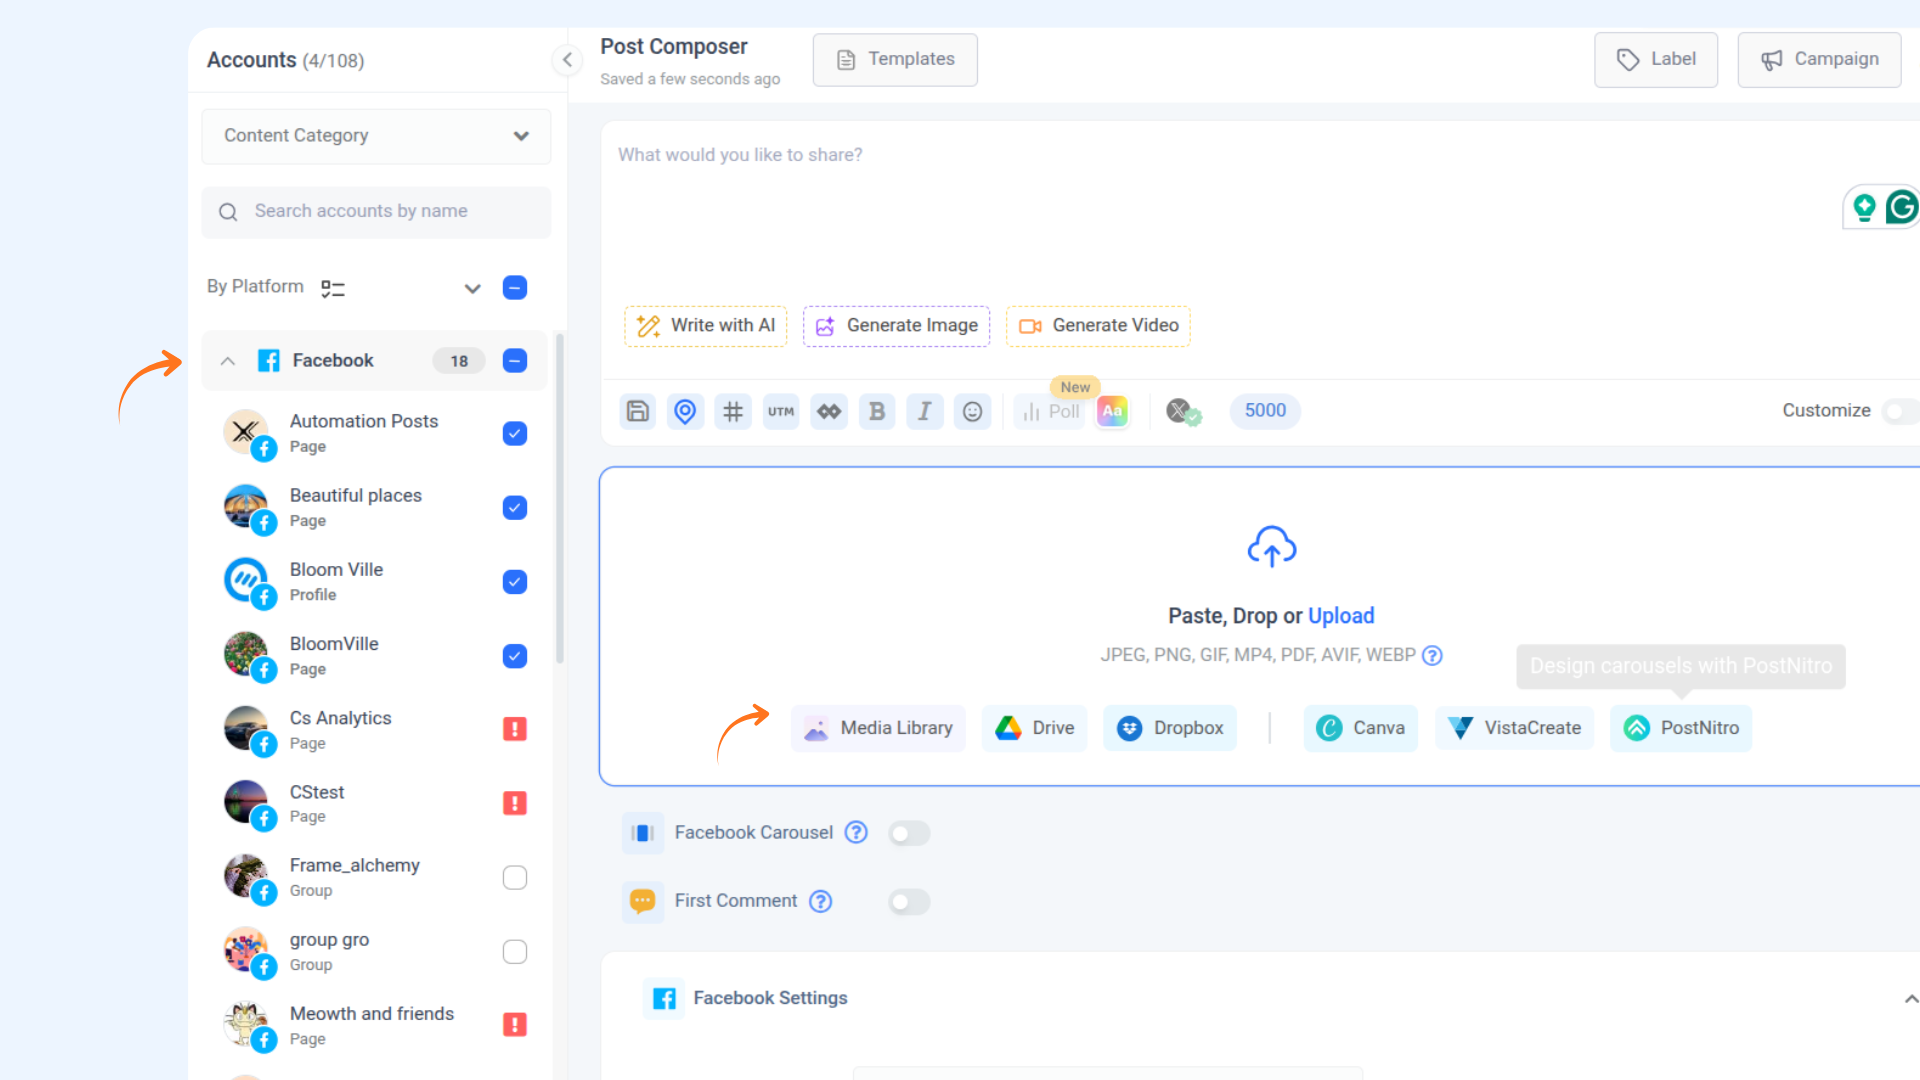Viewport: 1920px width, 1080px height.
Task: Click the Generate Image button
Action: (896, 326)
